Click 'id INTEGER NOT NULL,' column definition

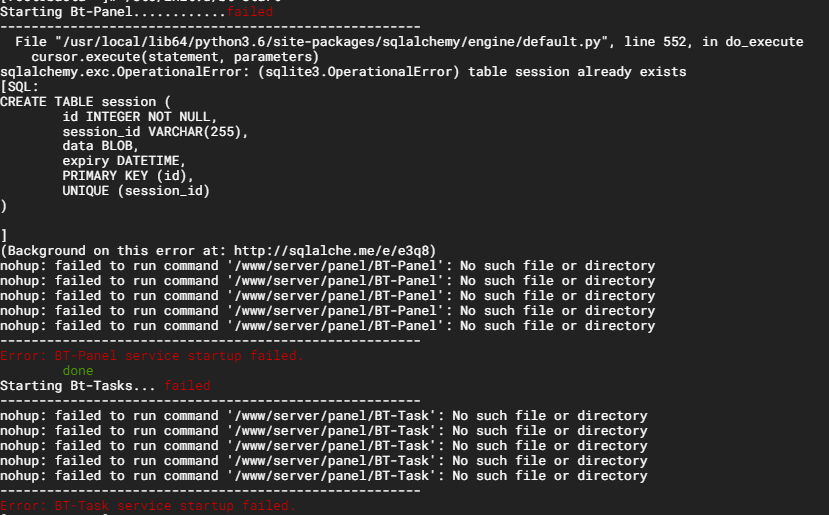coord(140,116)
